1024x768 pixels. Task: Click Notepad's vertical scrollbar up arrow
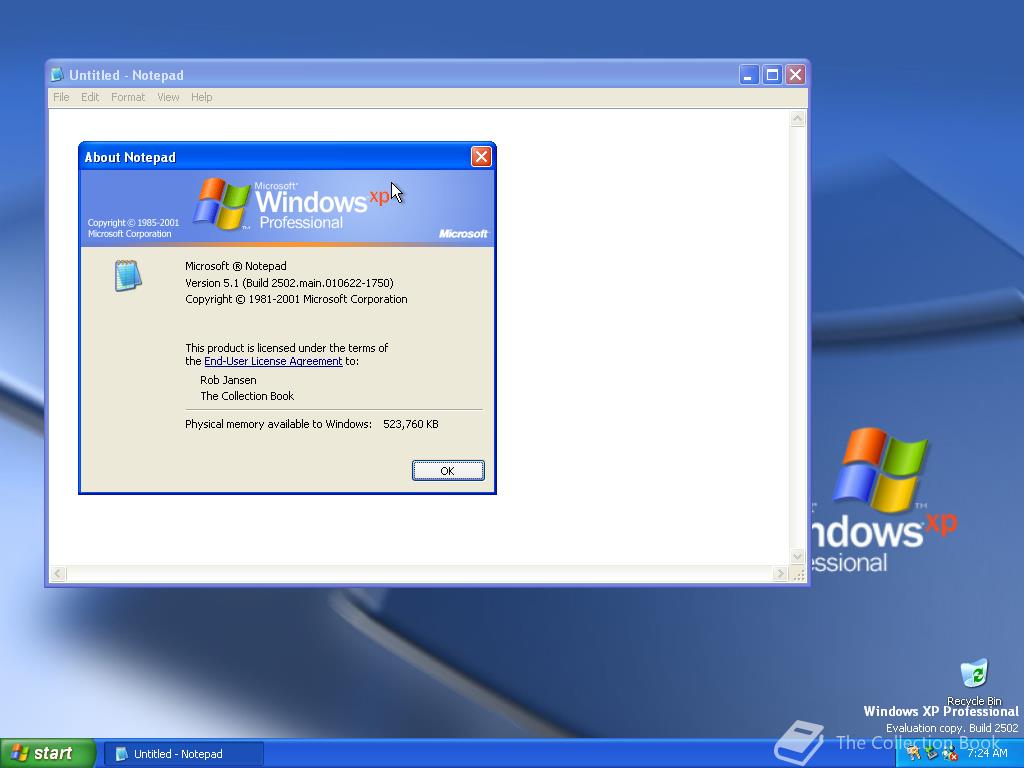pos(797,119)
